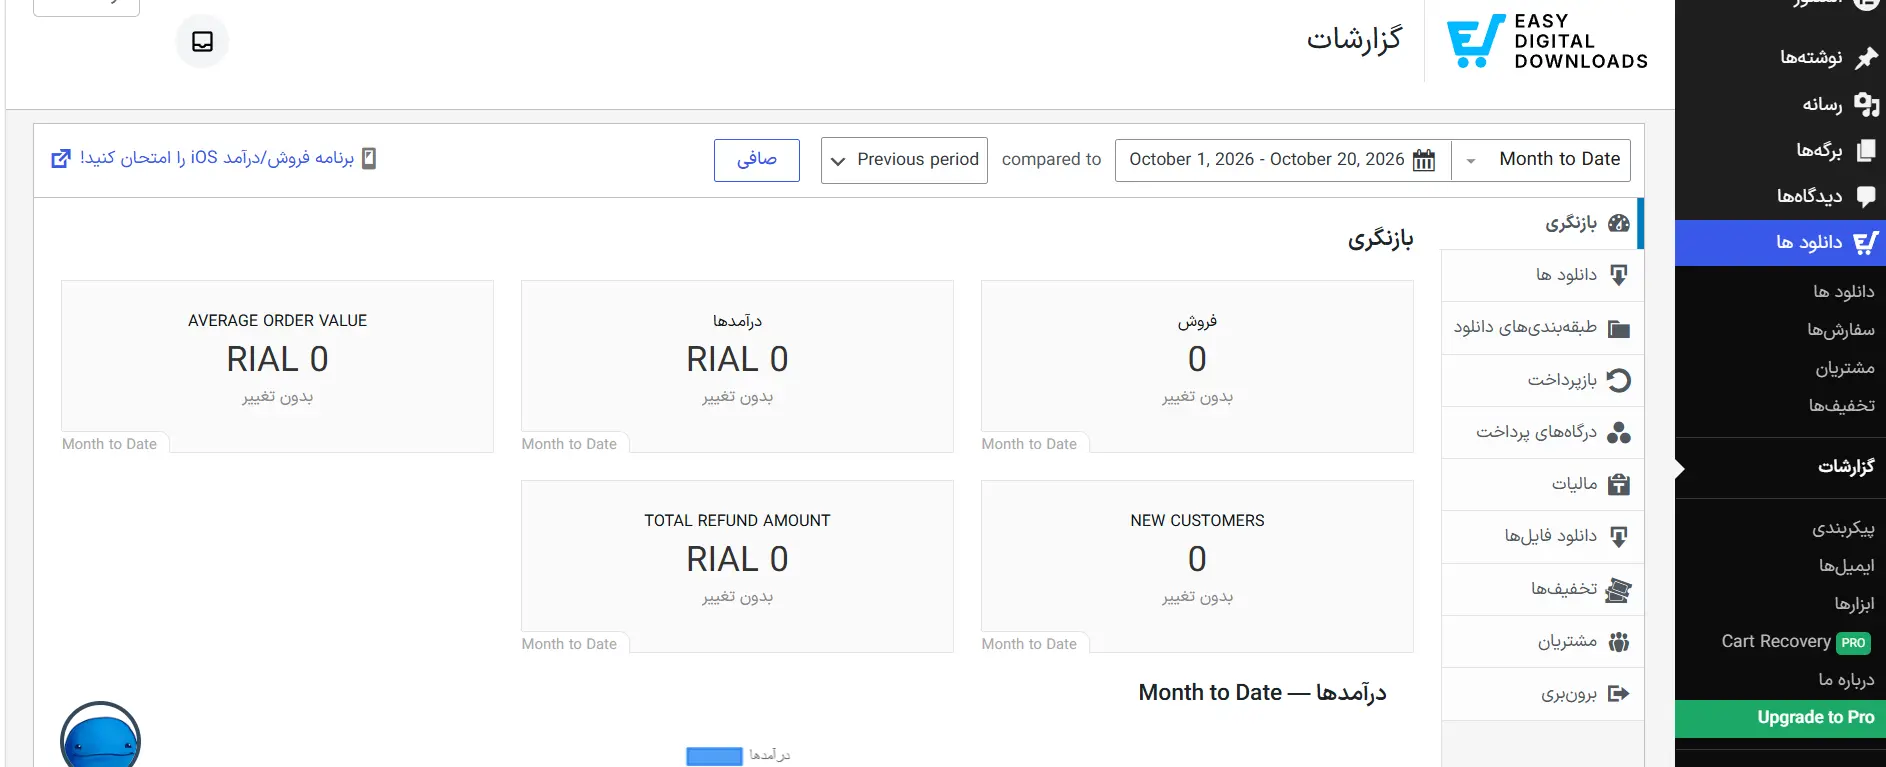This screenshot has height=767, width=1886.
Task: Open درگاه‌های پرداخت gateways icon
Action: 1619,432
